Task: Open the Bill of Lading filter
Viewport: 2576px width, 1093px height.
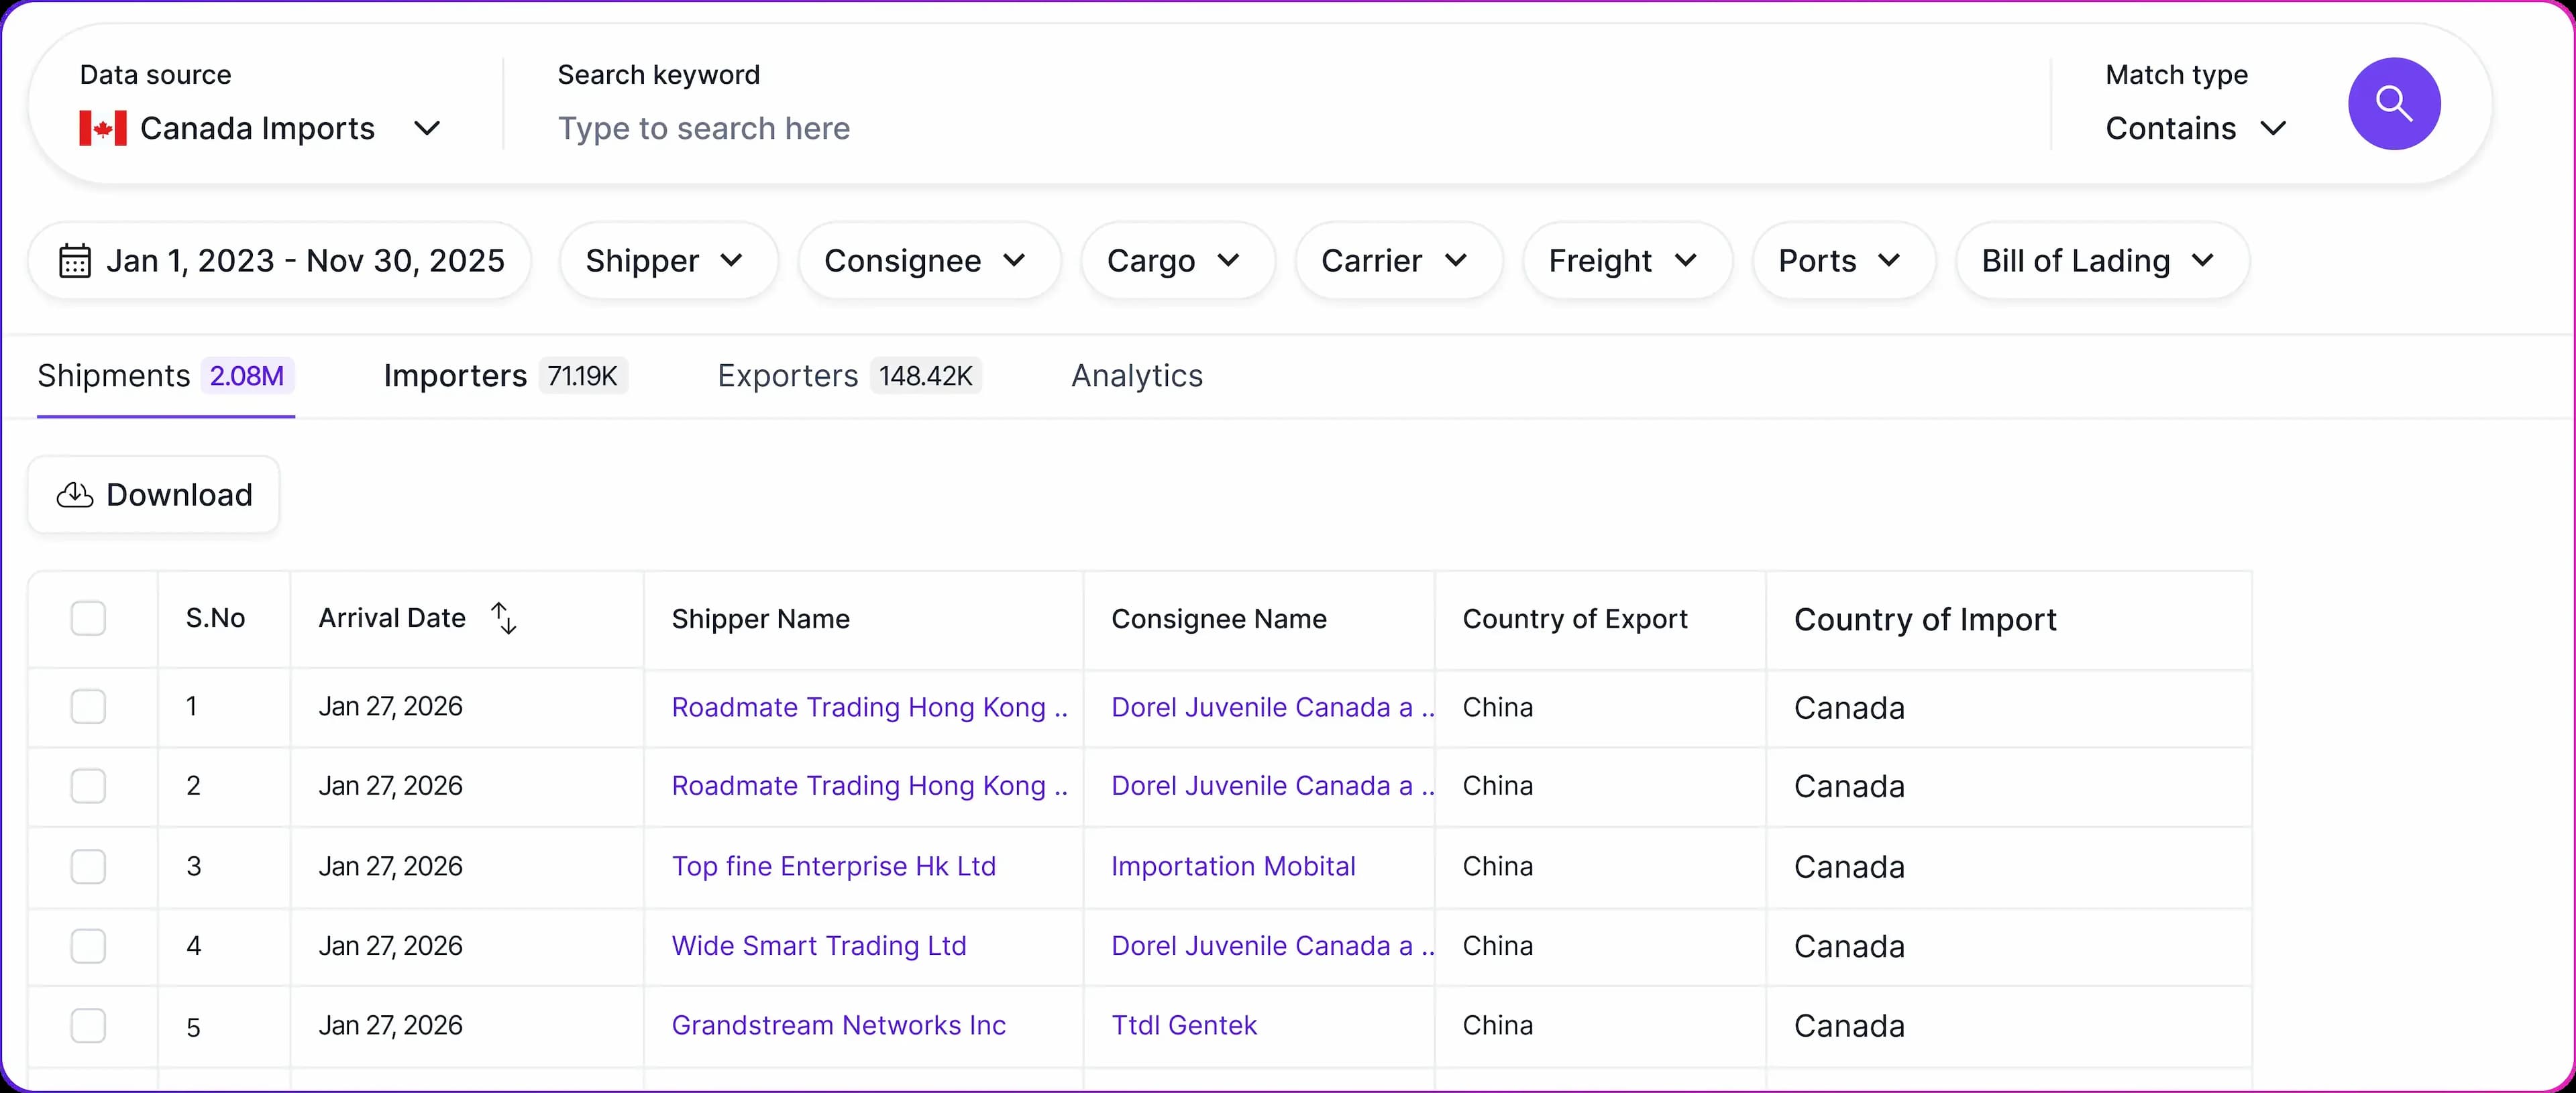Action: click(x=2101, y=261)
